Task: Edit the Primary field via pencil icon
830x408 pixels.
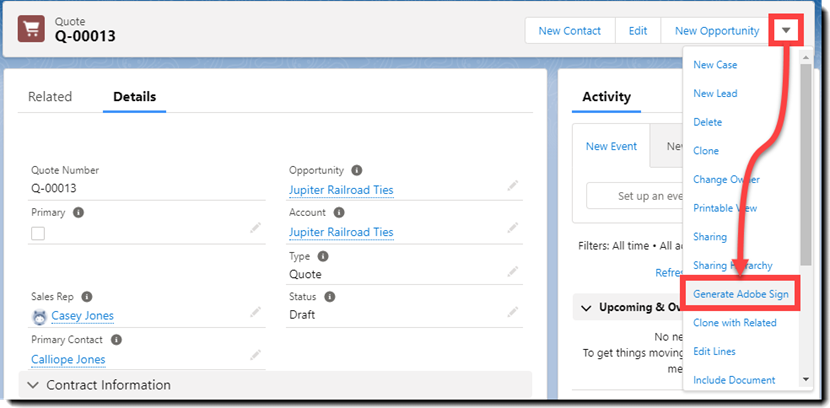Action: [256, 228]
